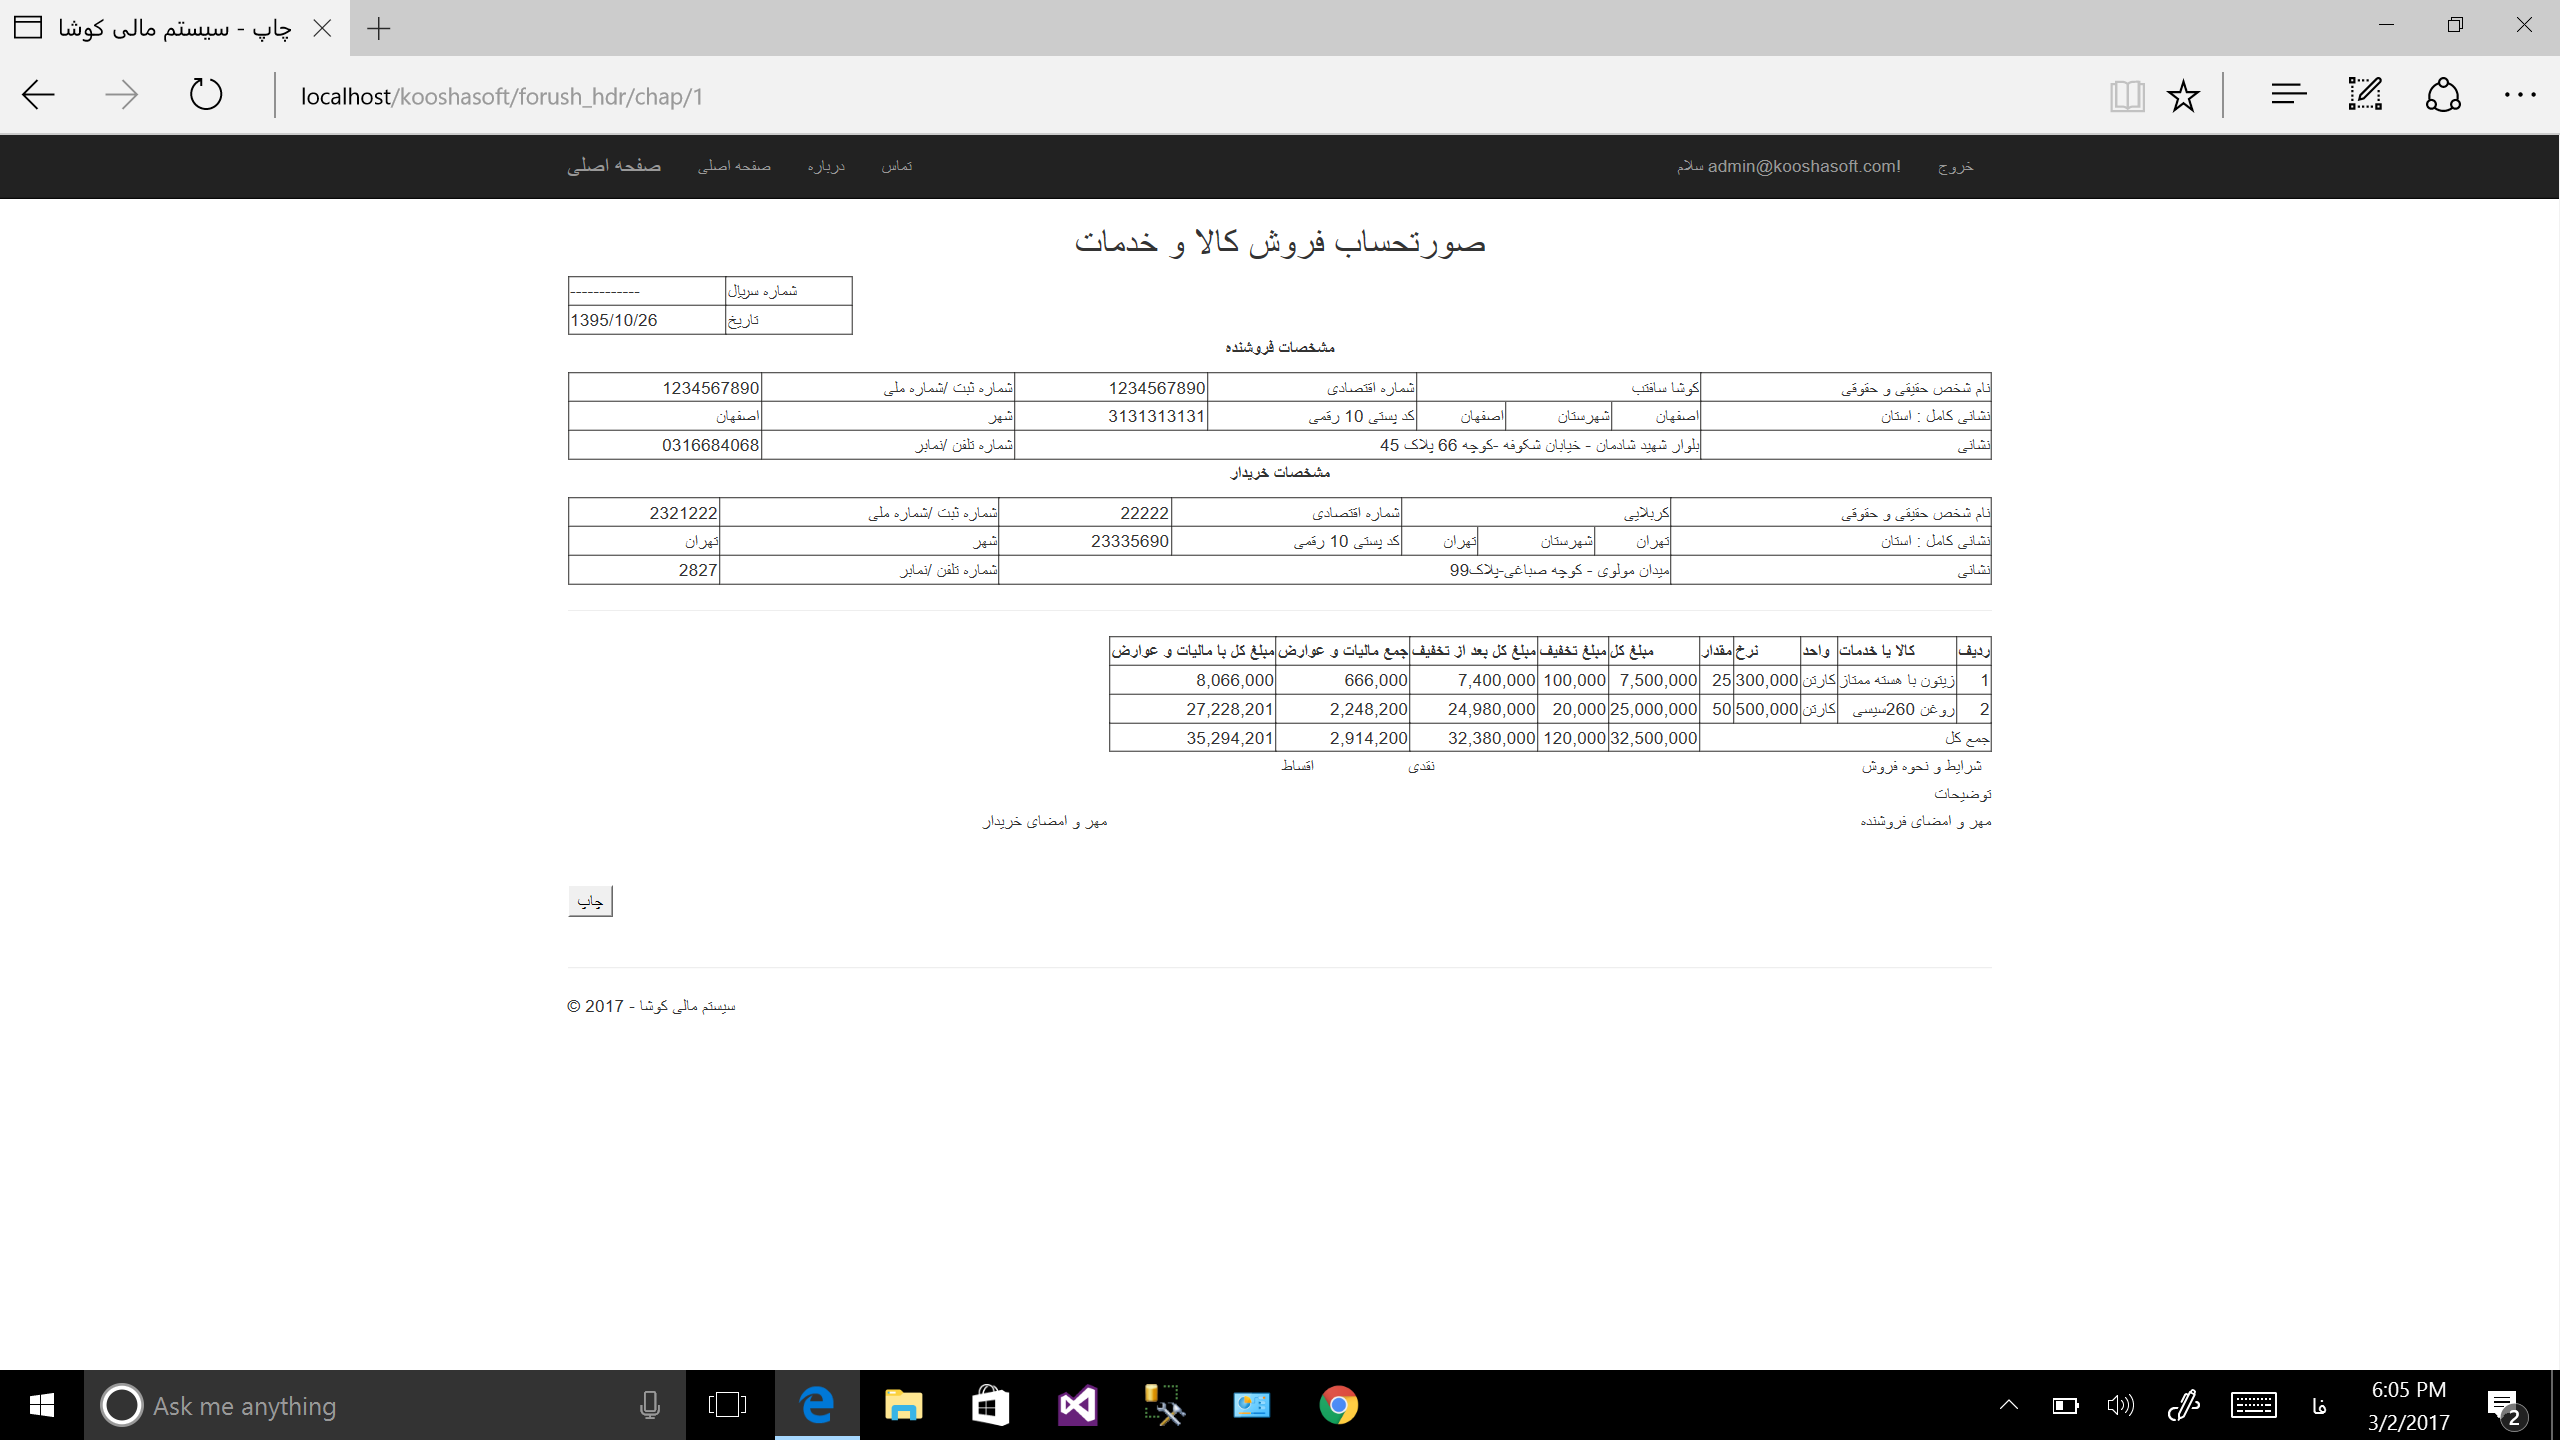
Task: Open the درباره navigation link
Action: pos(826,166)
